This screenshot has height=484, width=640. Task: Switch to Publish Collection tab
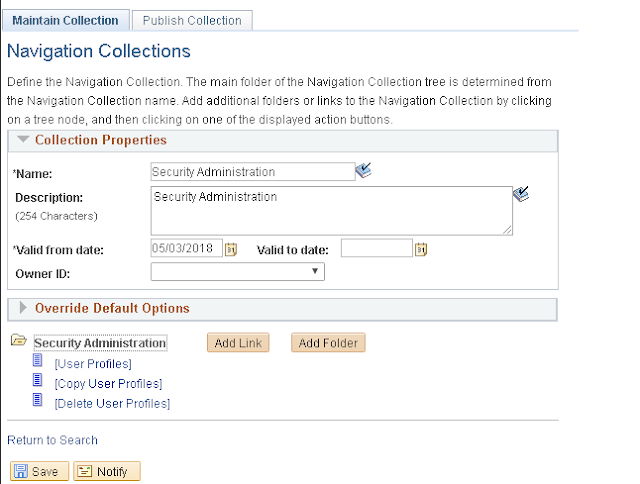tap(192, 20)
